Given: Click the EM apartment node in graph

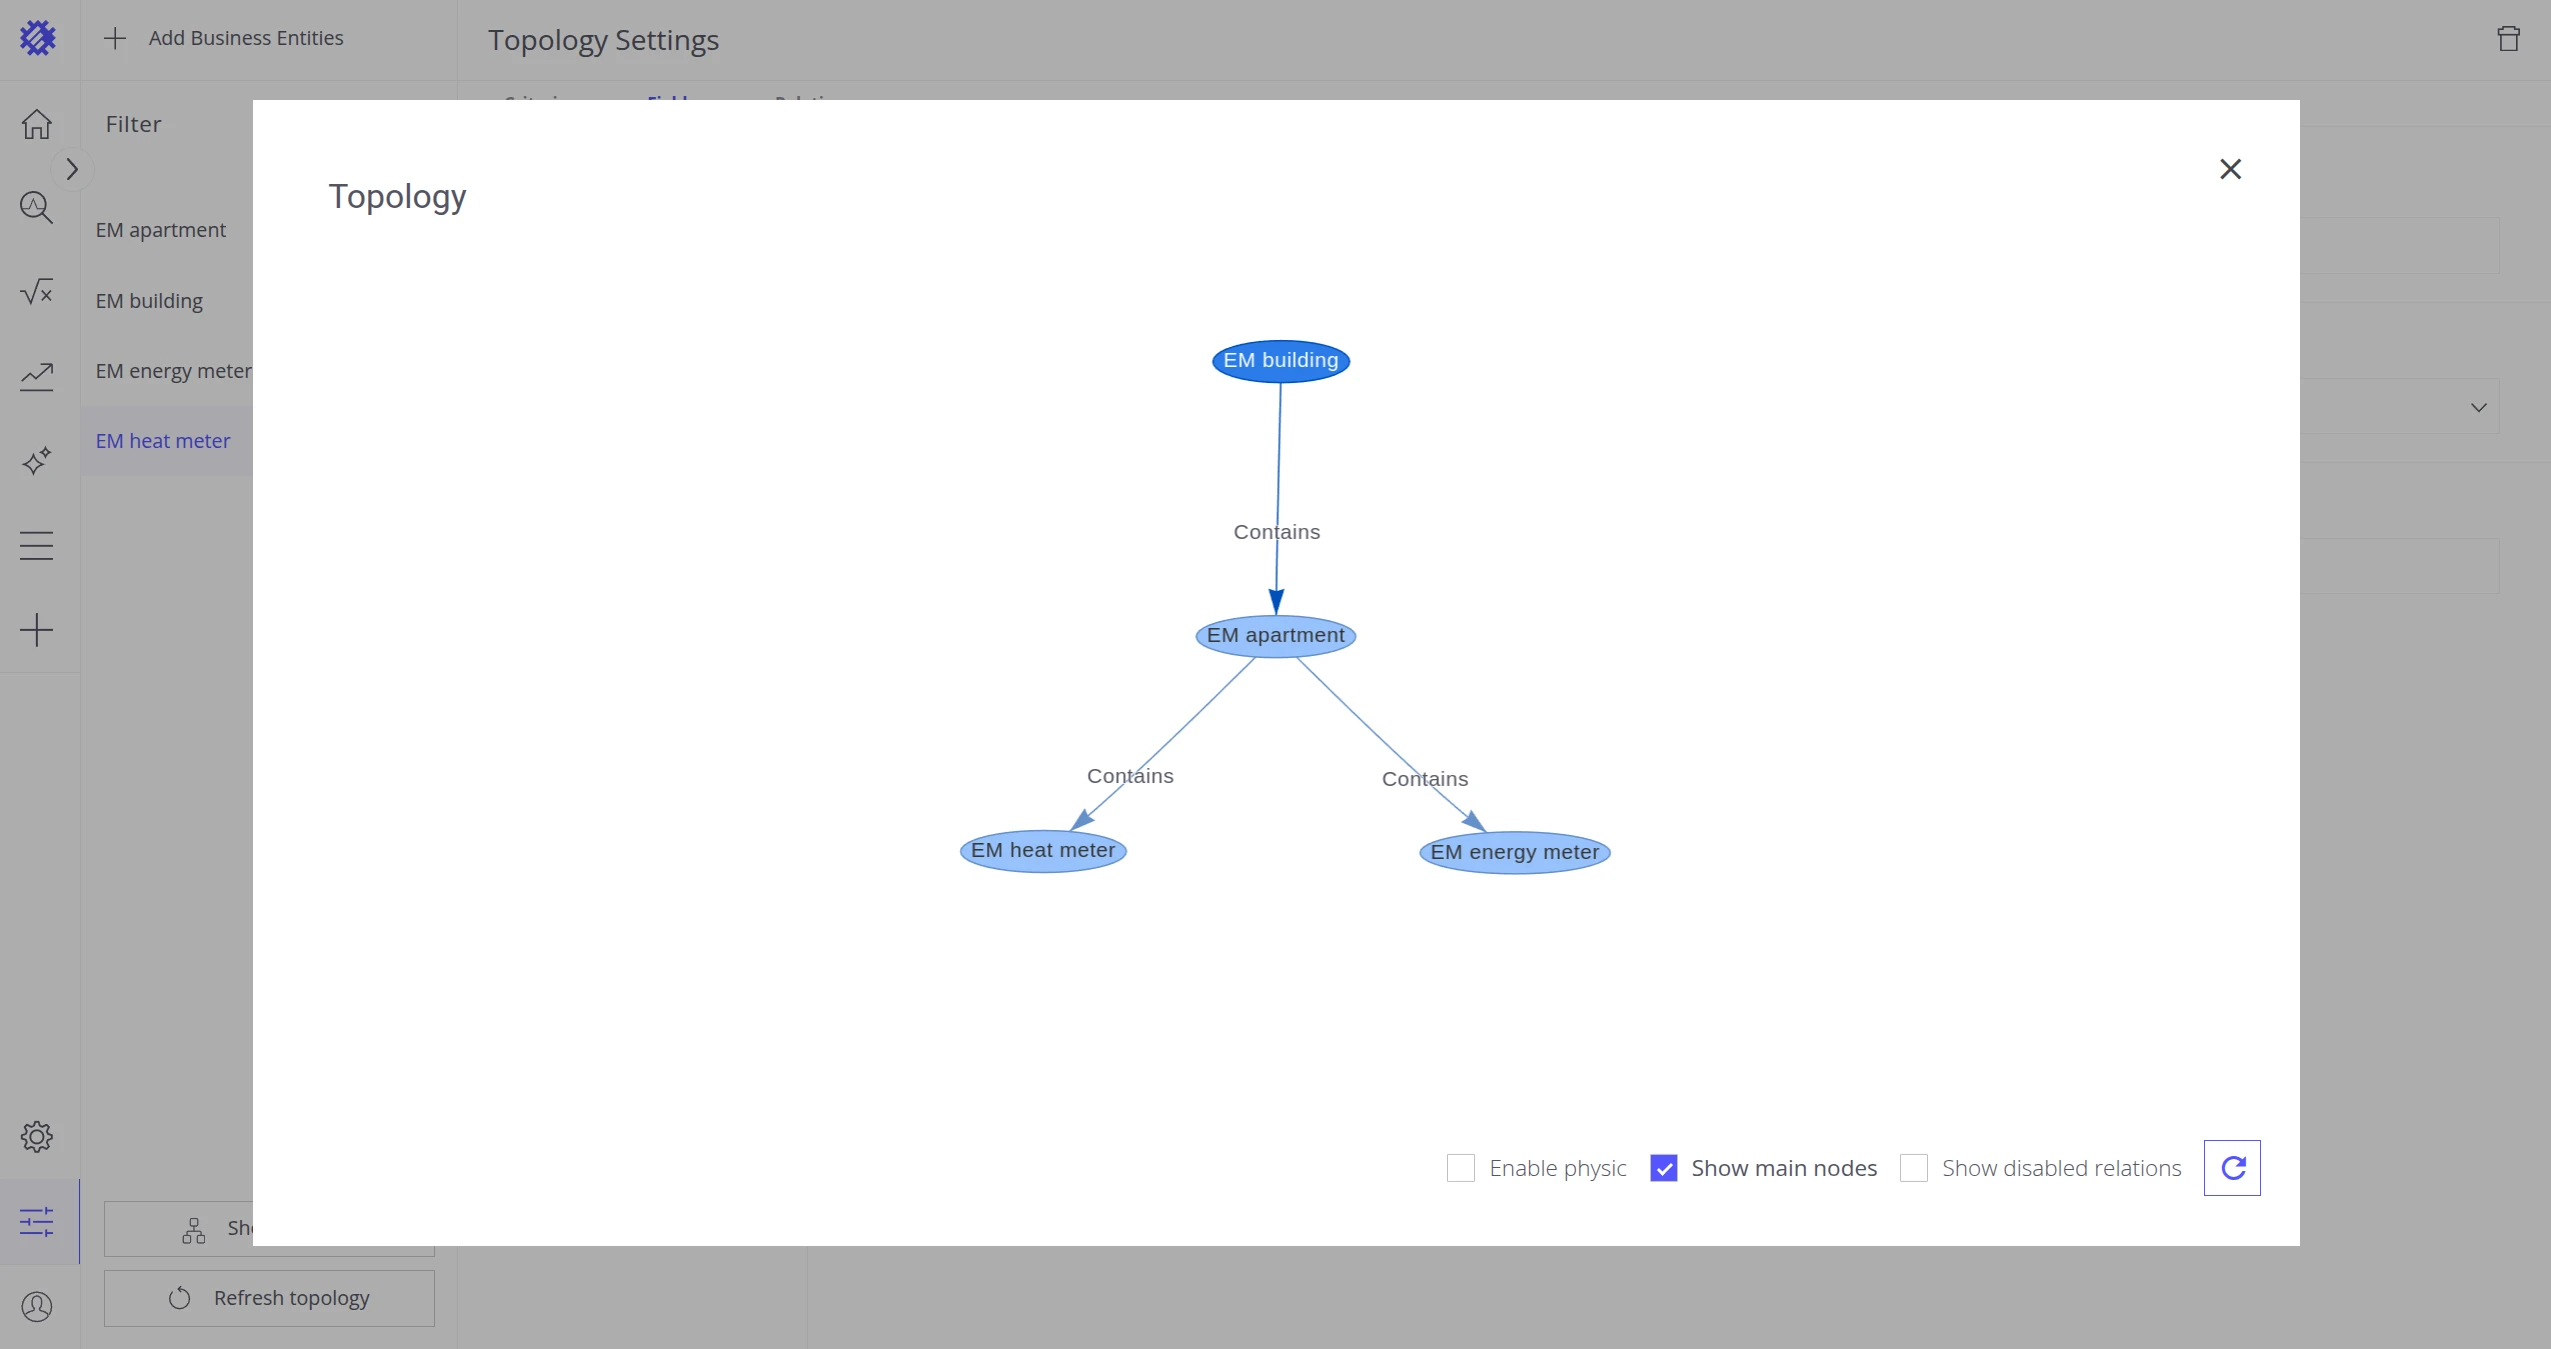Looking at the screenshot, I should coord(1275,636).
